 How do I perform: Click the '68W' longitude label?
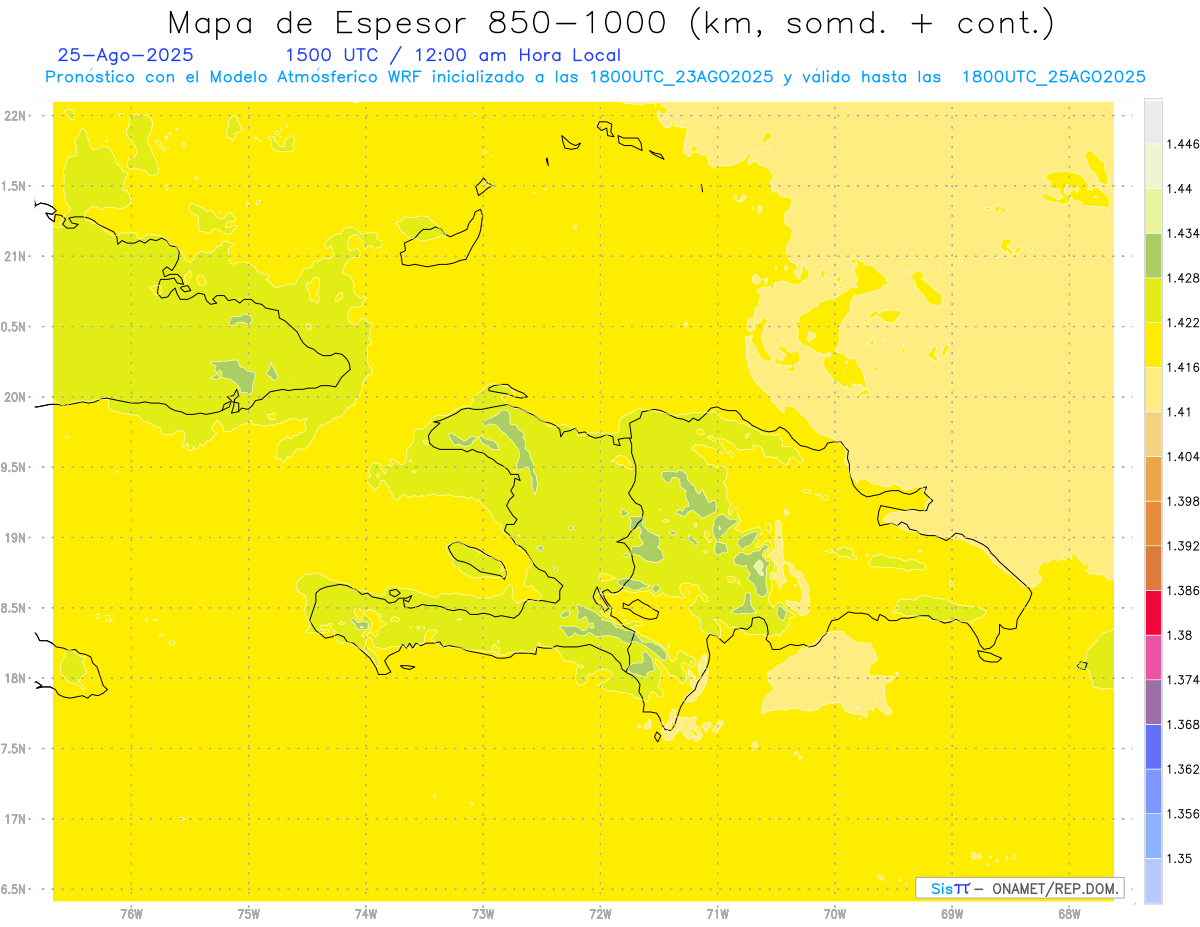tap(1068, 914)
